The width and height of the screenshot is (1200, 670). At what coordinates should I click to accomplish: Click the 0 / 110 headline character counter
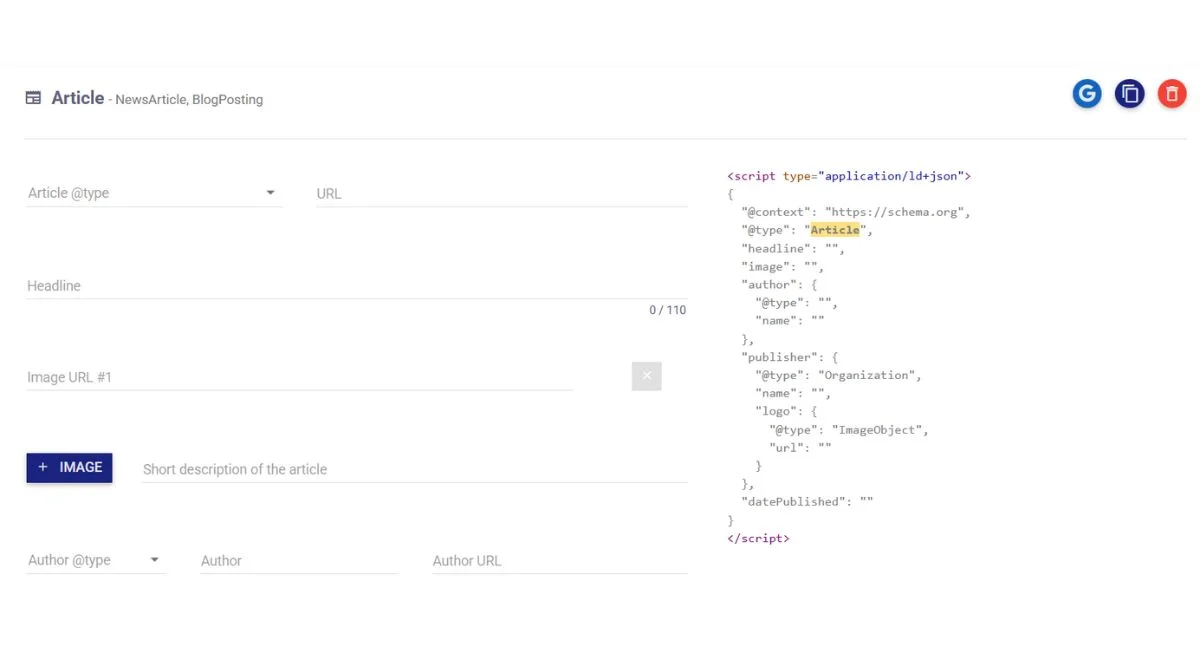tap(668, 310)
